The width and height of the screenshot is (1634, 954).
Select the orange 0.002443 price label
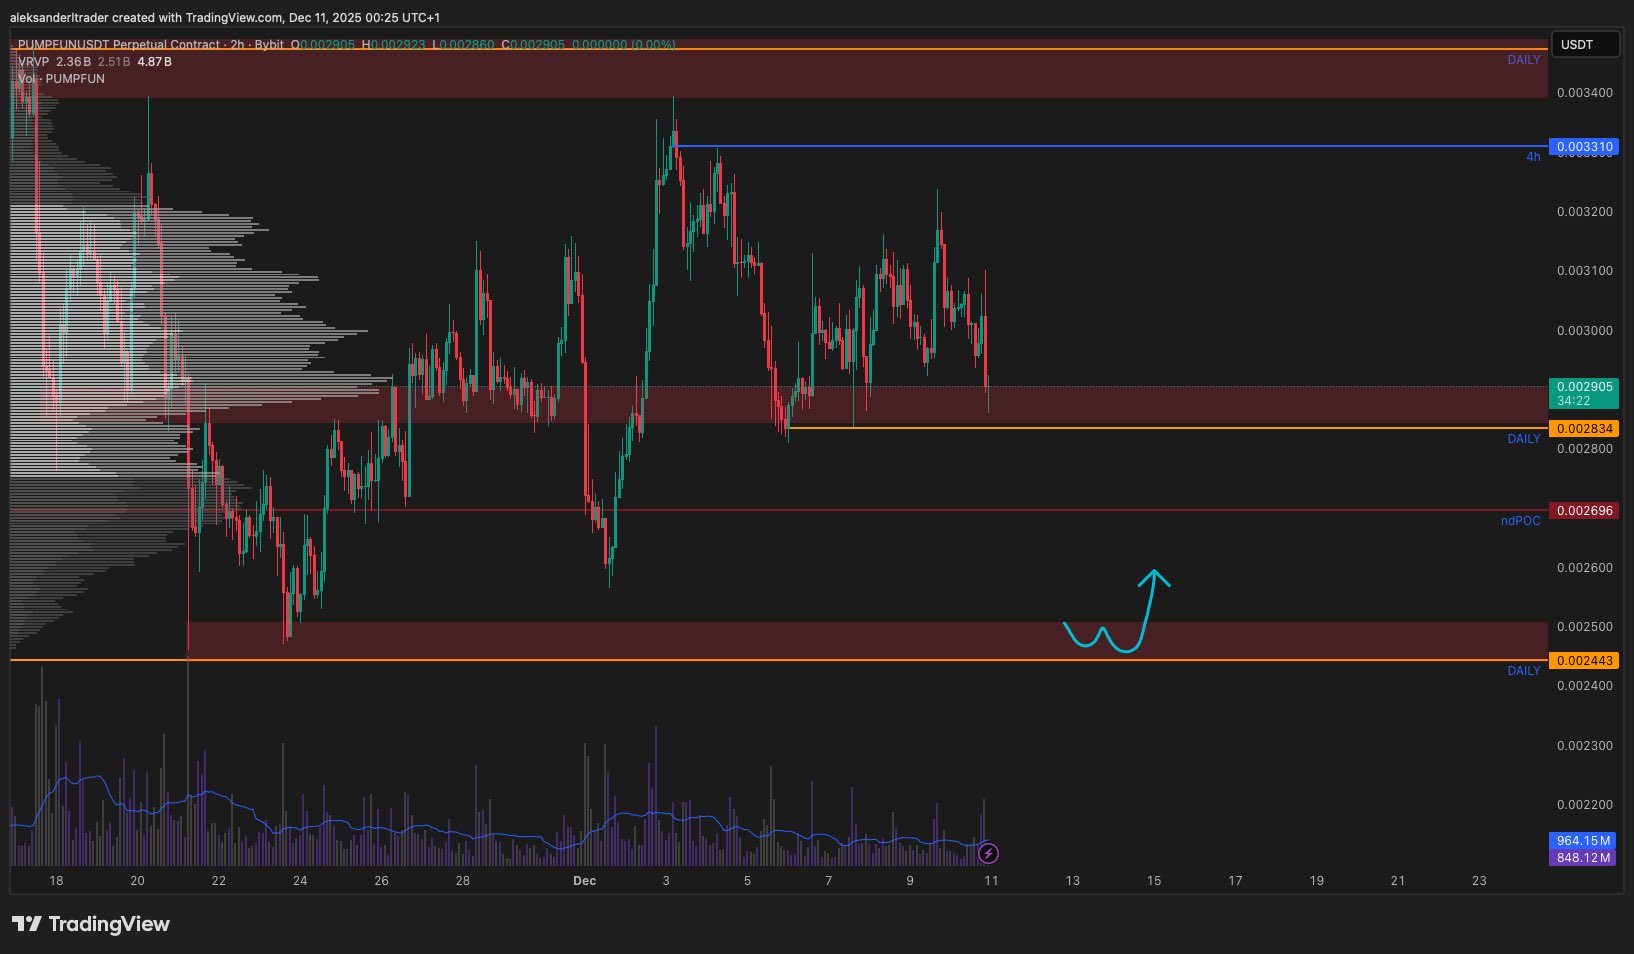coord(1582,661)
